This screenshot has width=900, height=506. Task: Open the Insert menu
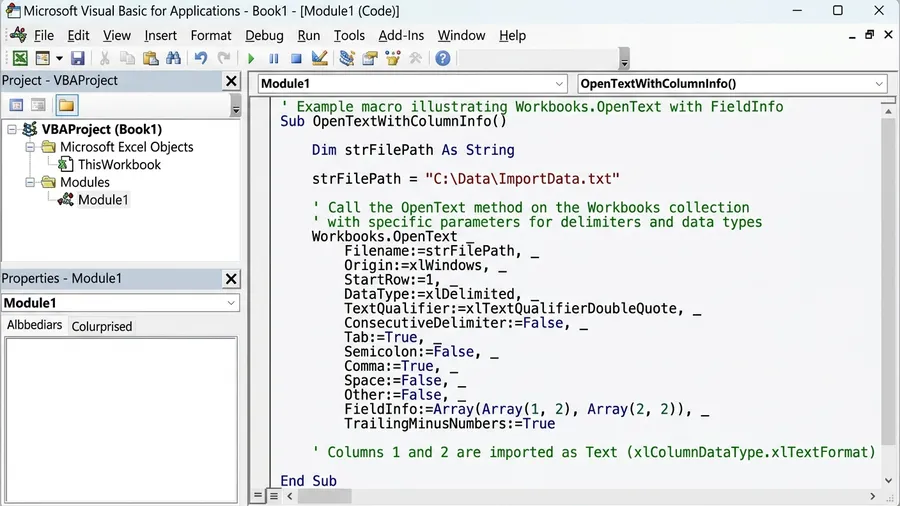point(160,36)
